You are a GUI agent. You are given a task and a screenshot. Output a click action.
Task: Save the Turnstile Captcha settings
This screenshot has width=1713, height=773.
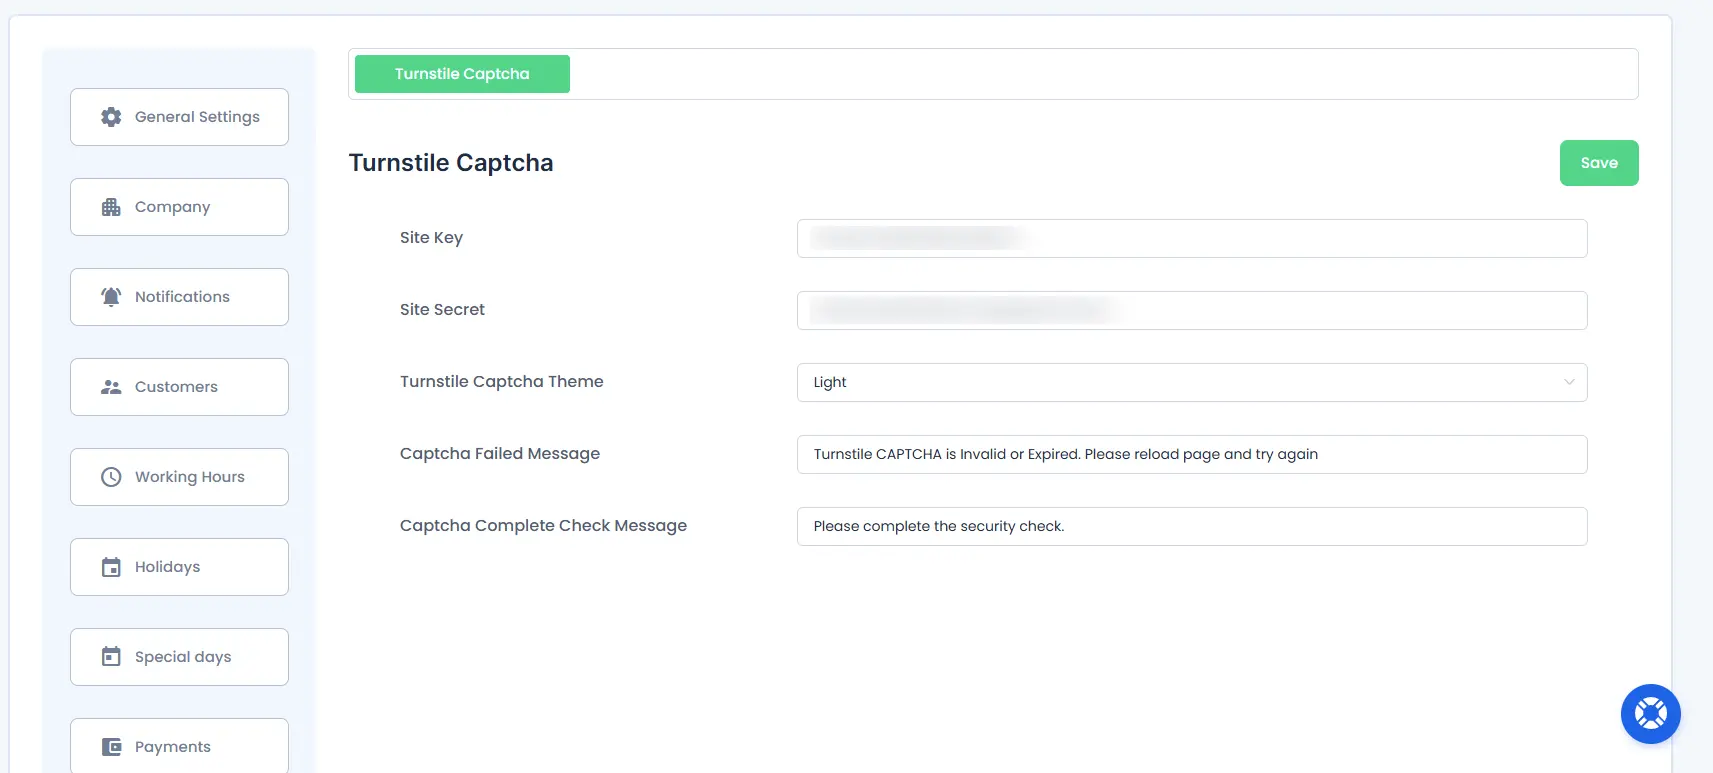coord(1599,163)
